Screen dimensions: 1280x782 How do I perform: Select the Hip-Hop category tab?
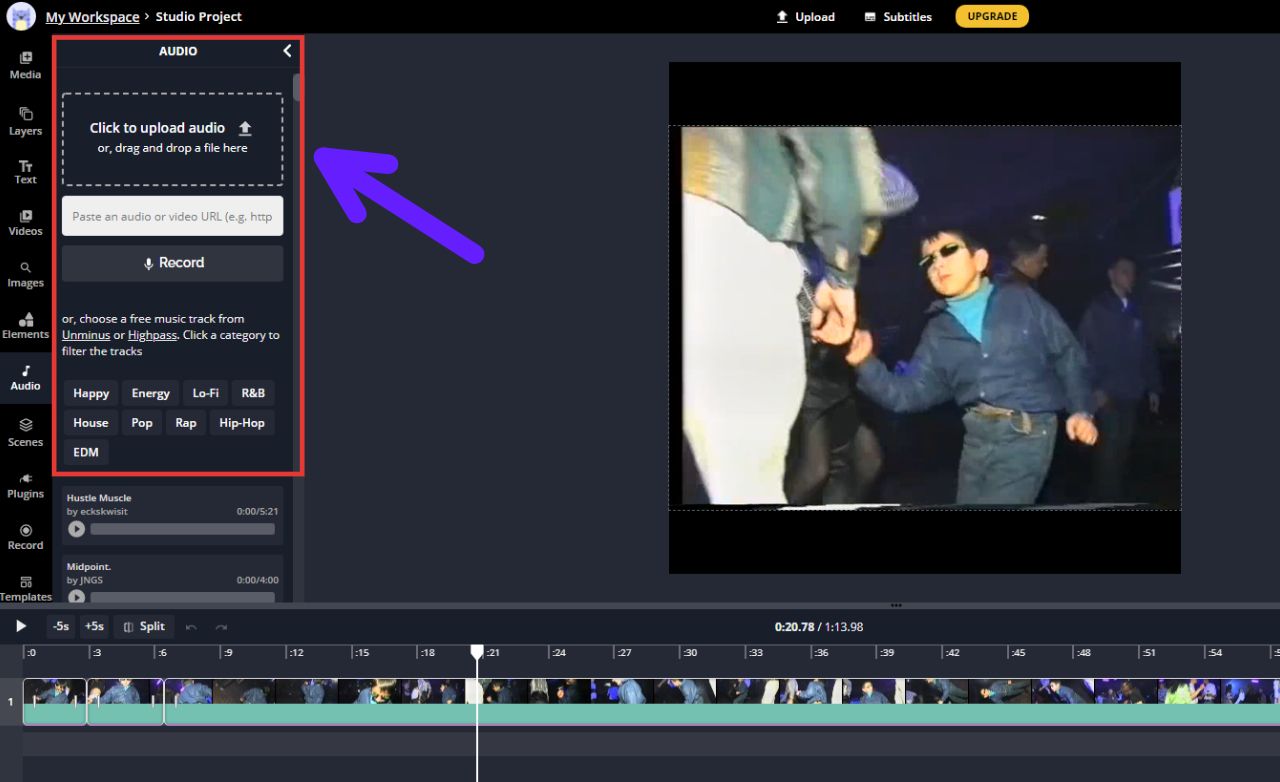pos(242,422)
